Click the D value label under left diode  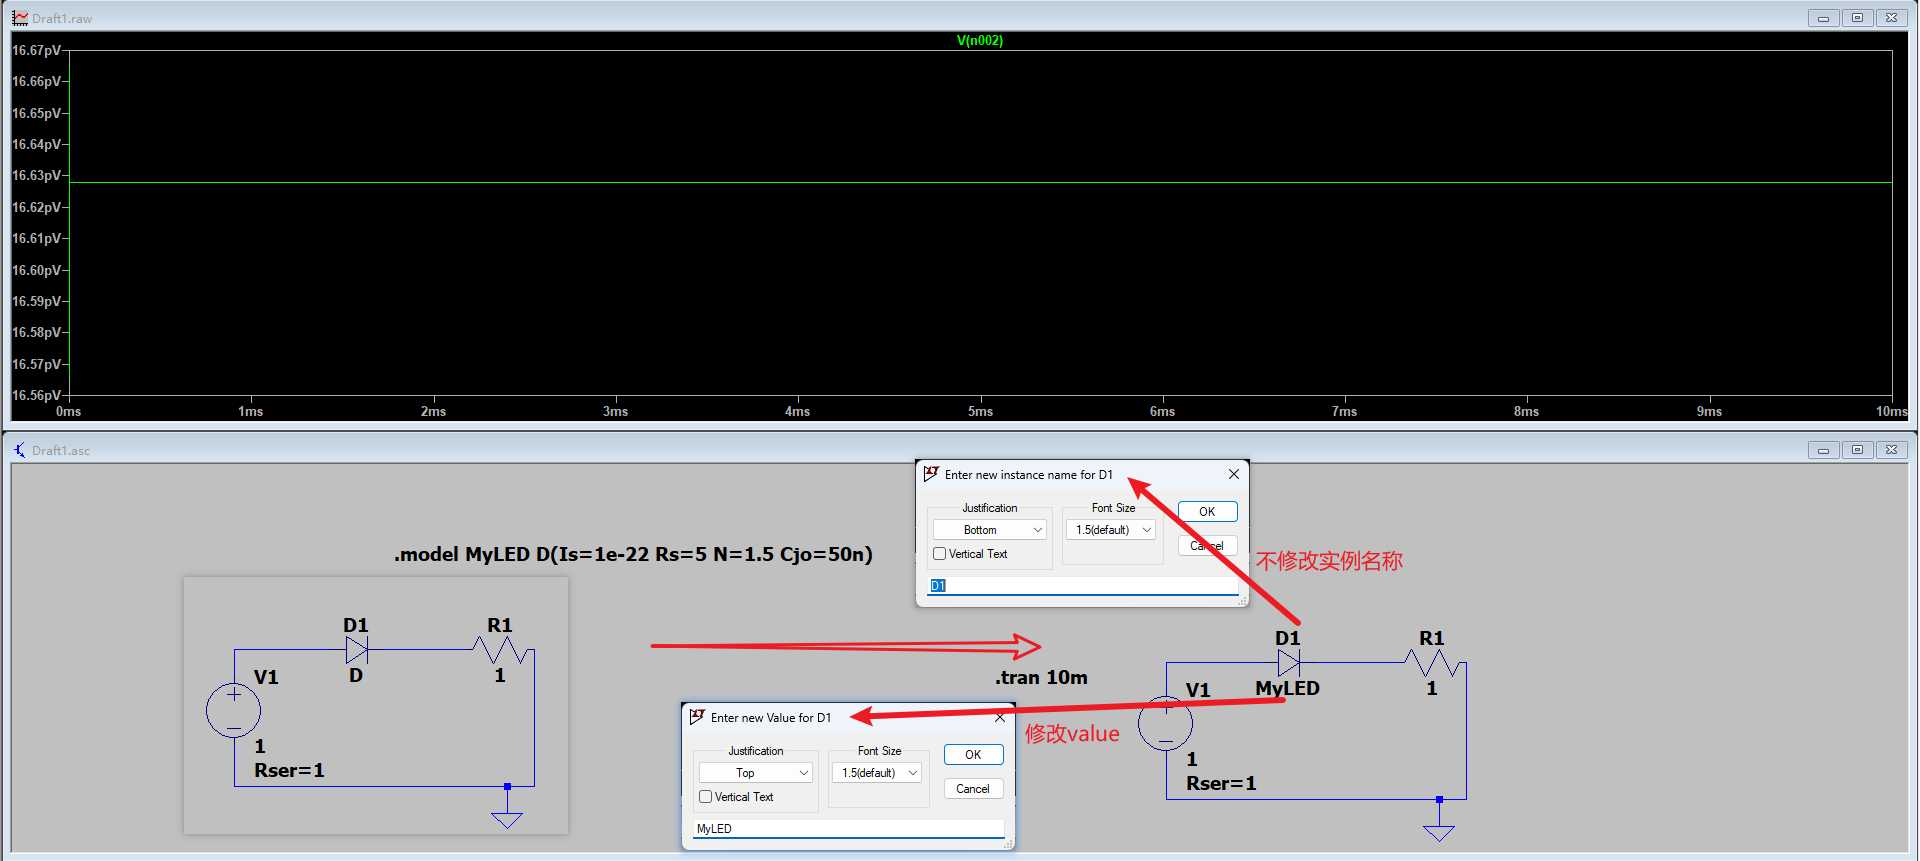[356, 676]
